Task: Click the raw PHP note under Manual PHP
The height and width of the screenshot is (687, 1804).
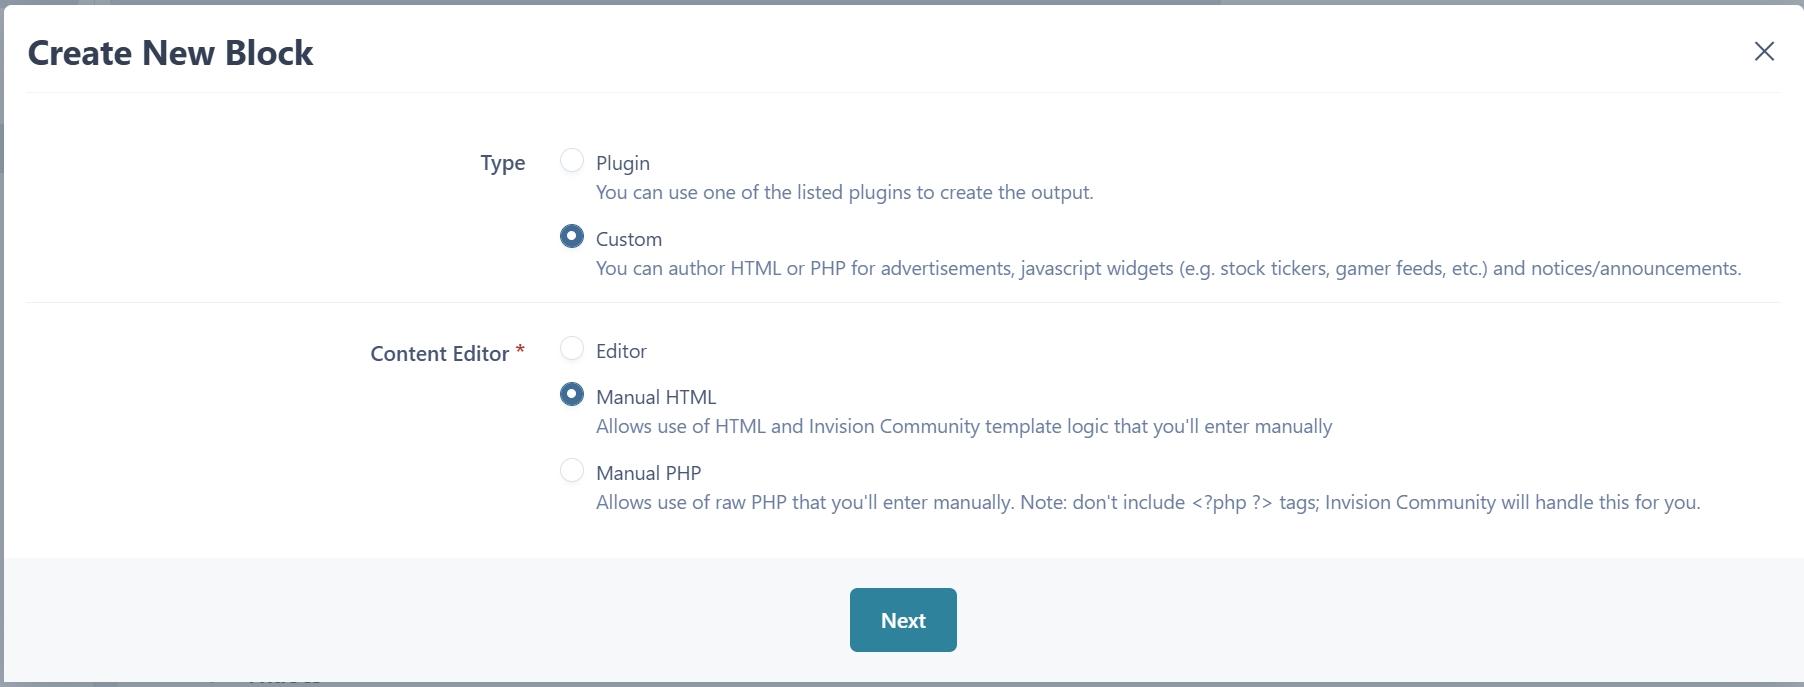Action: (1148, 502)
